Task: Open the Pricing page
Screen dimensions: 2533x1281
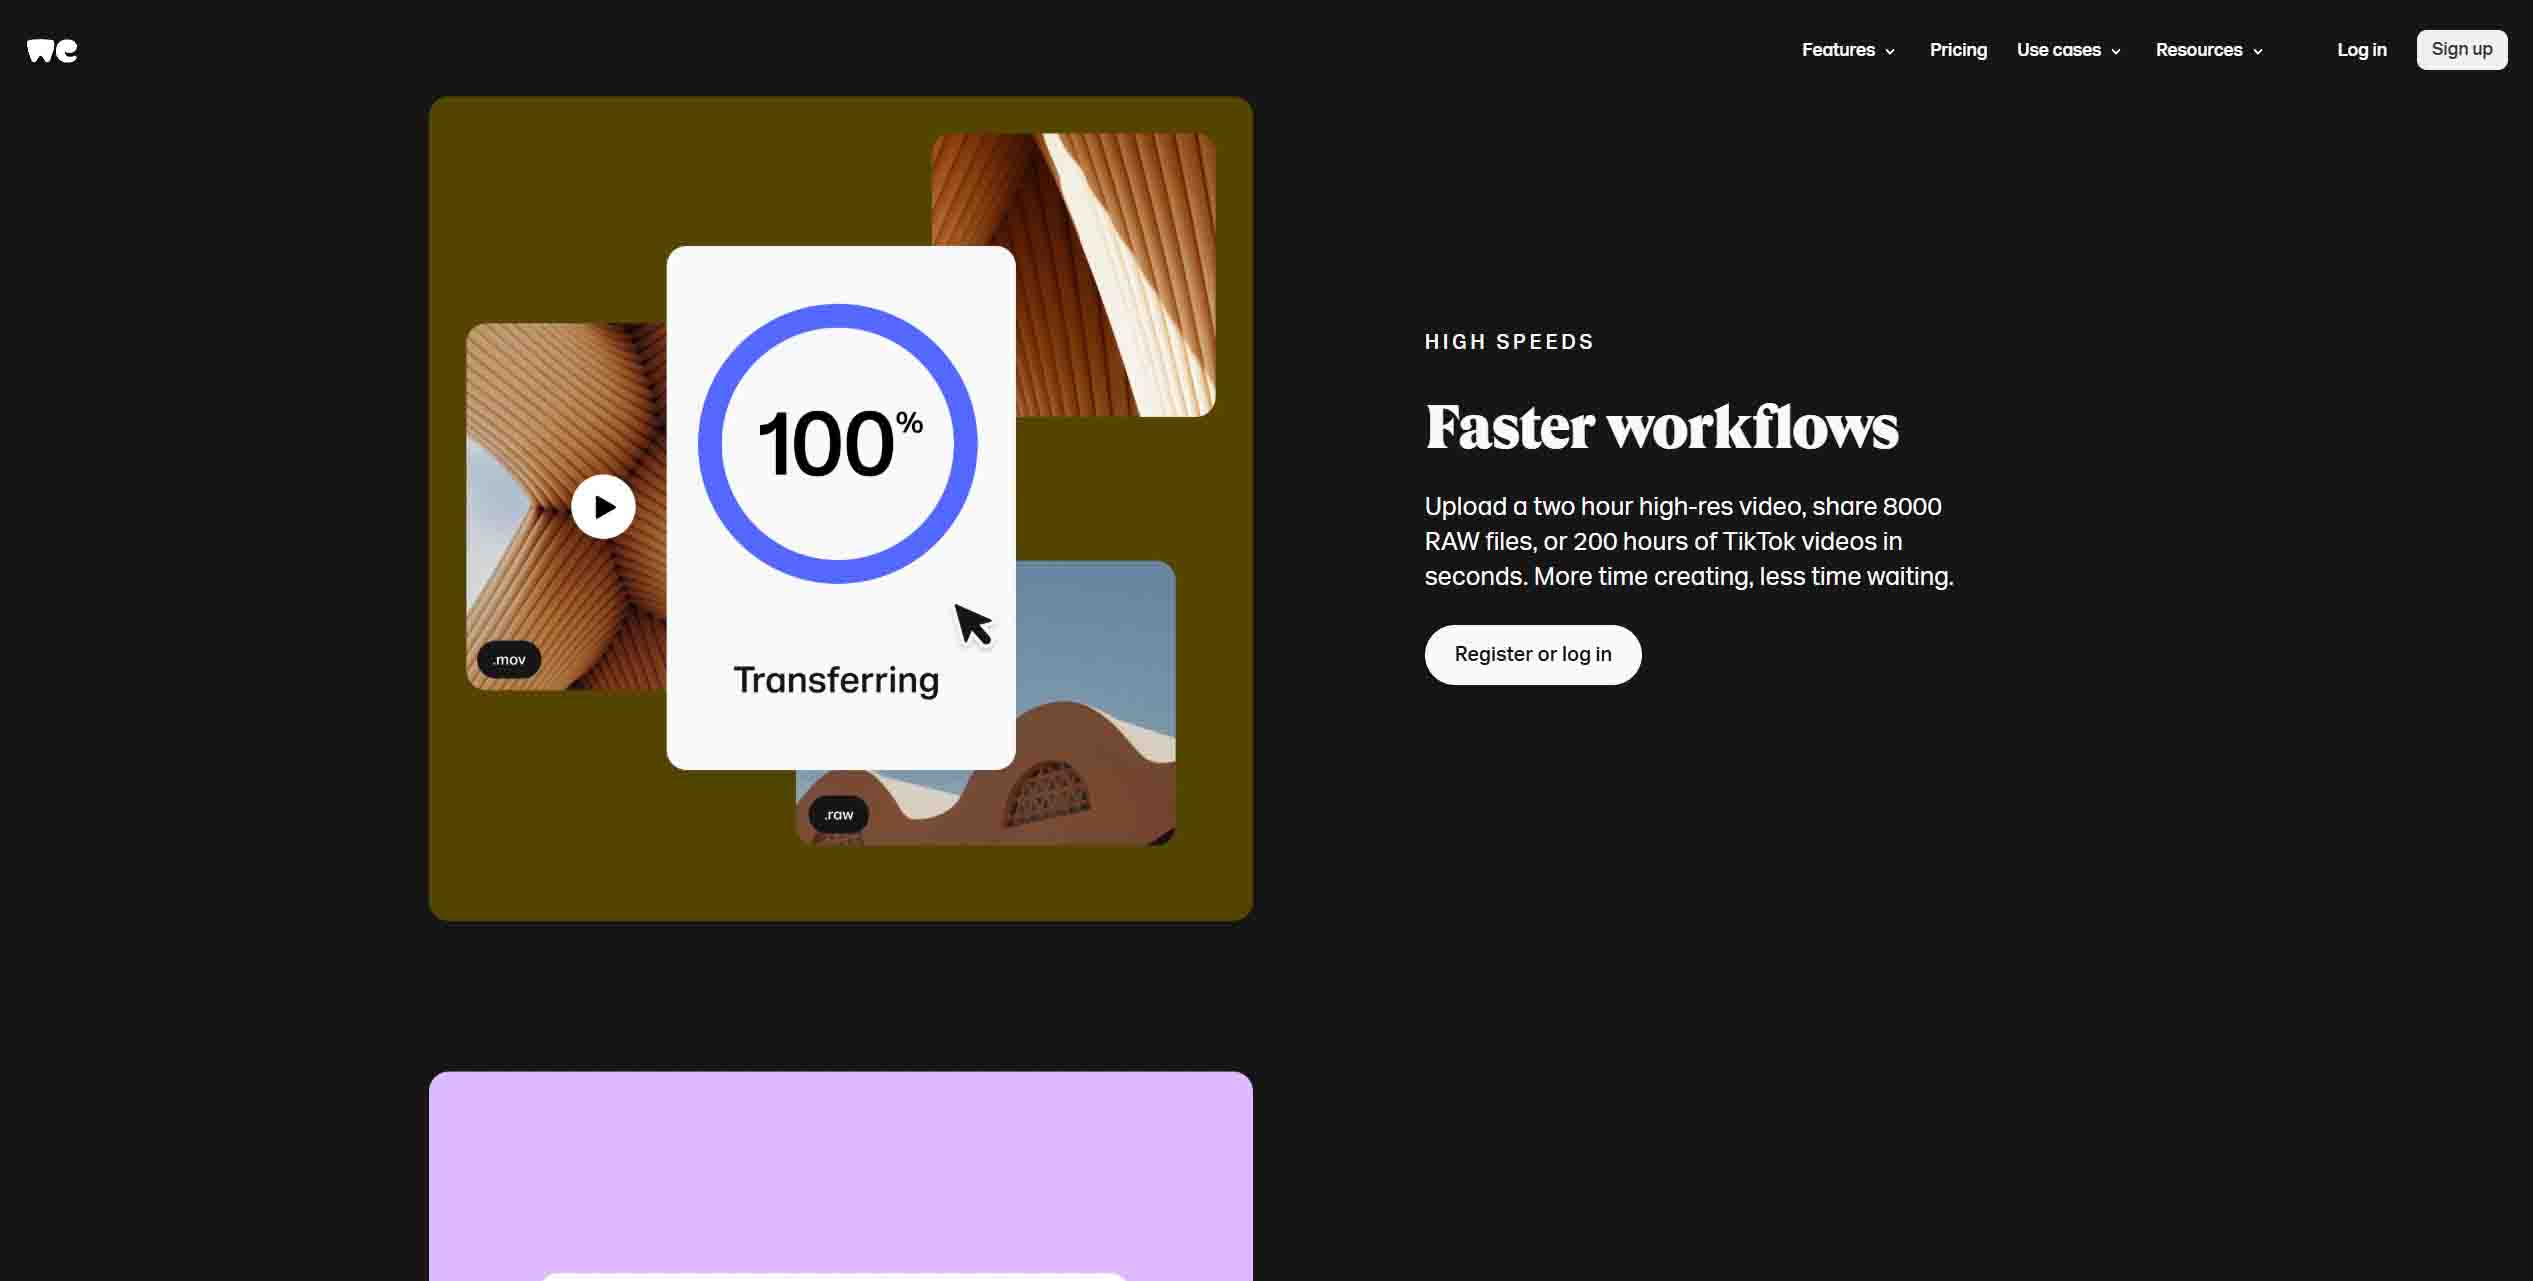Action: 1958,50
